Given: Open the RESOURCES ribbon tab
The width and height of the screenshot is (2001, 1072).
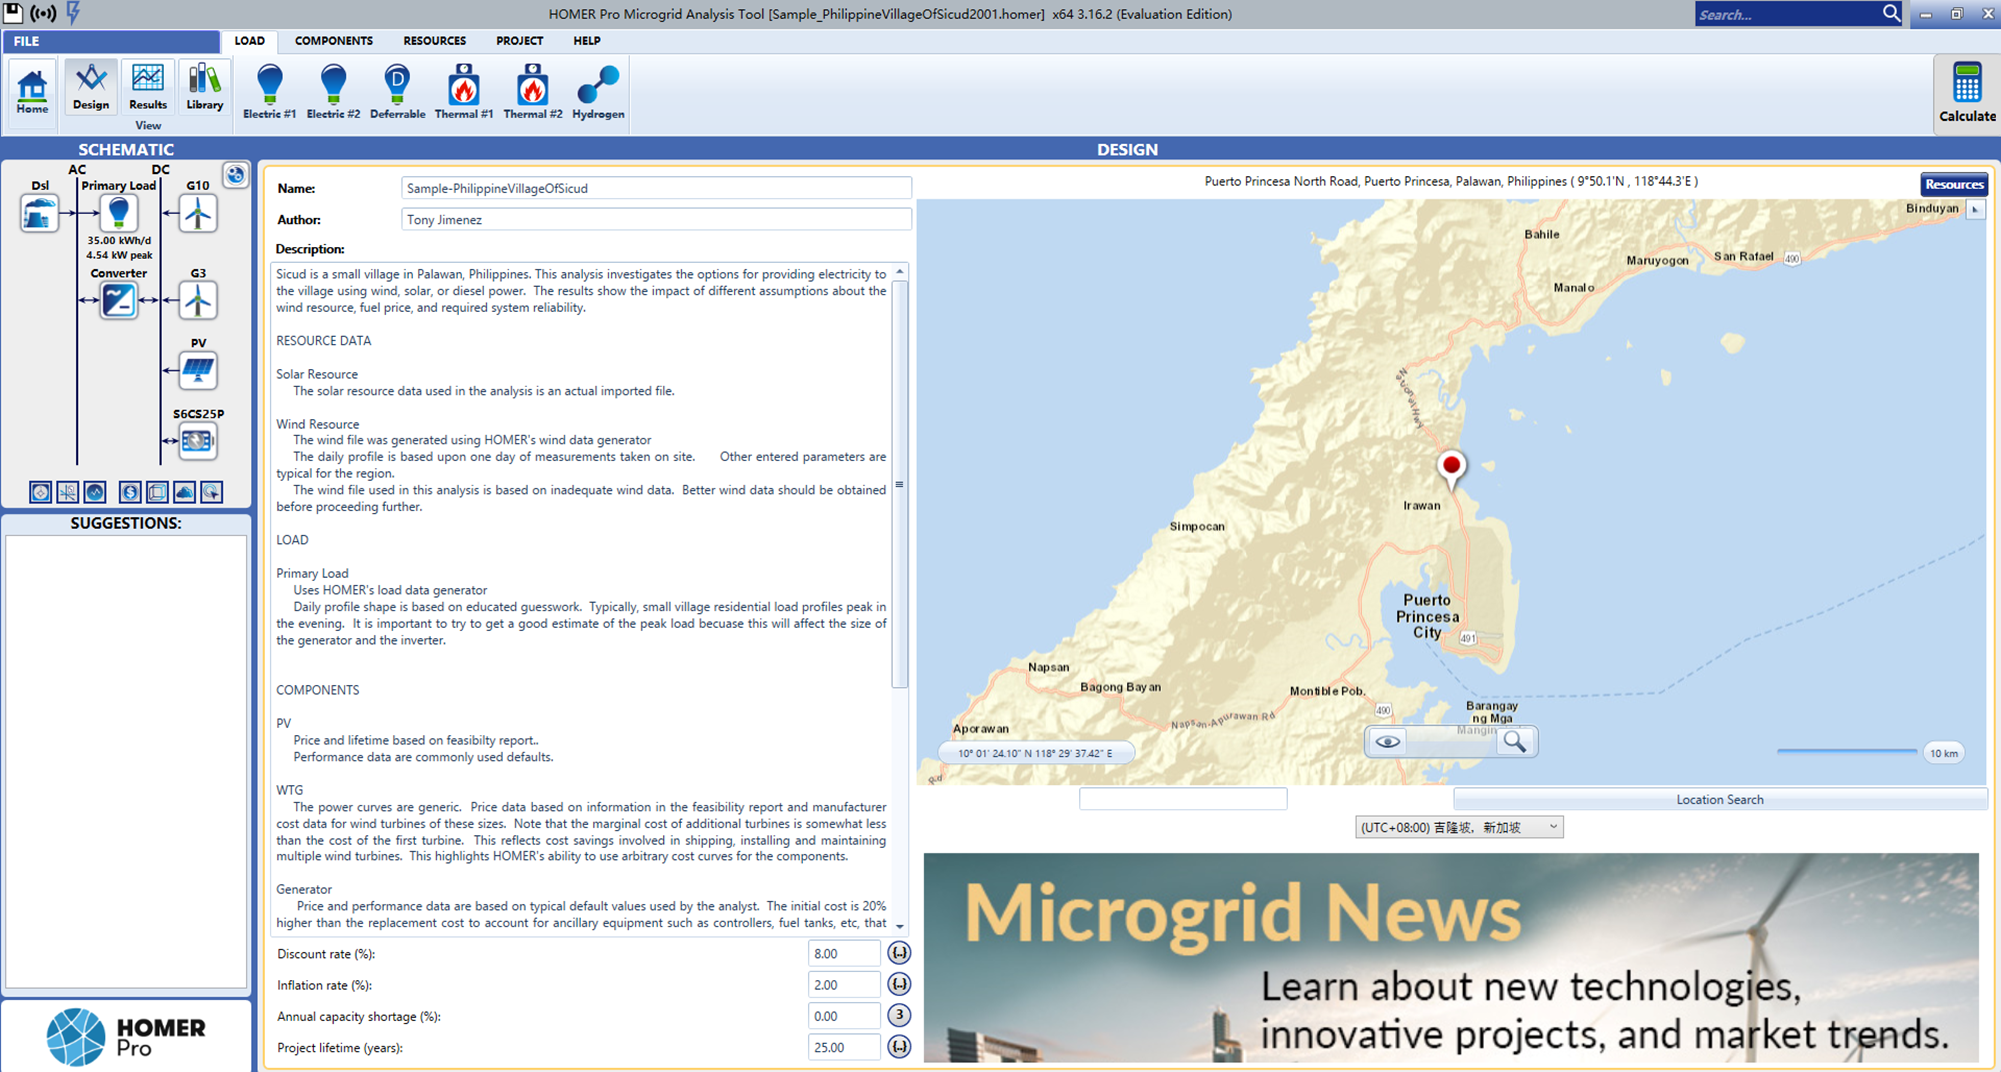Looking at the screenshot, I should [x=435, y=41].
